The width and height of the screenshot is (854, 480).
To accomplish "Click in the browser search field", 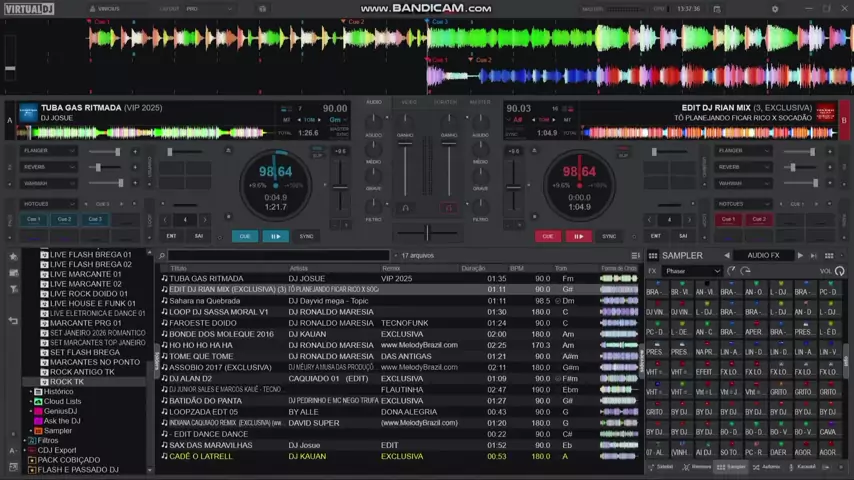I will point(280,256).
